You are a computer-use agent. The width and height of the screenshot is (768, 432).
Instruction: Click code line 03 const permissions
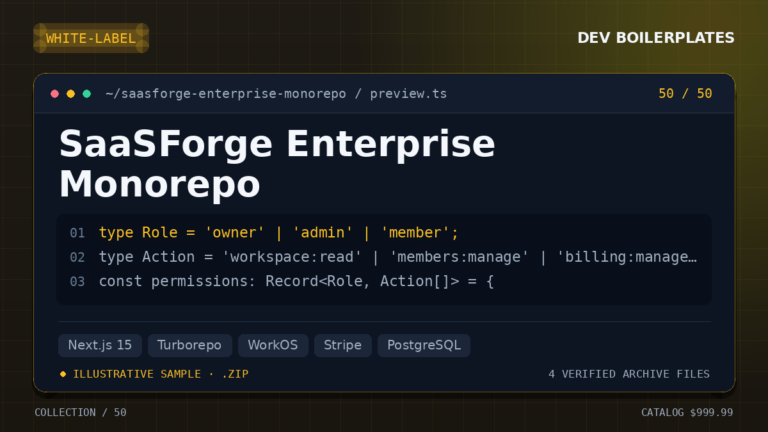coord(296,282)
